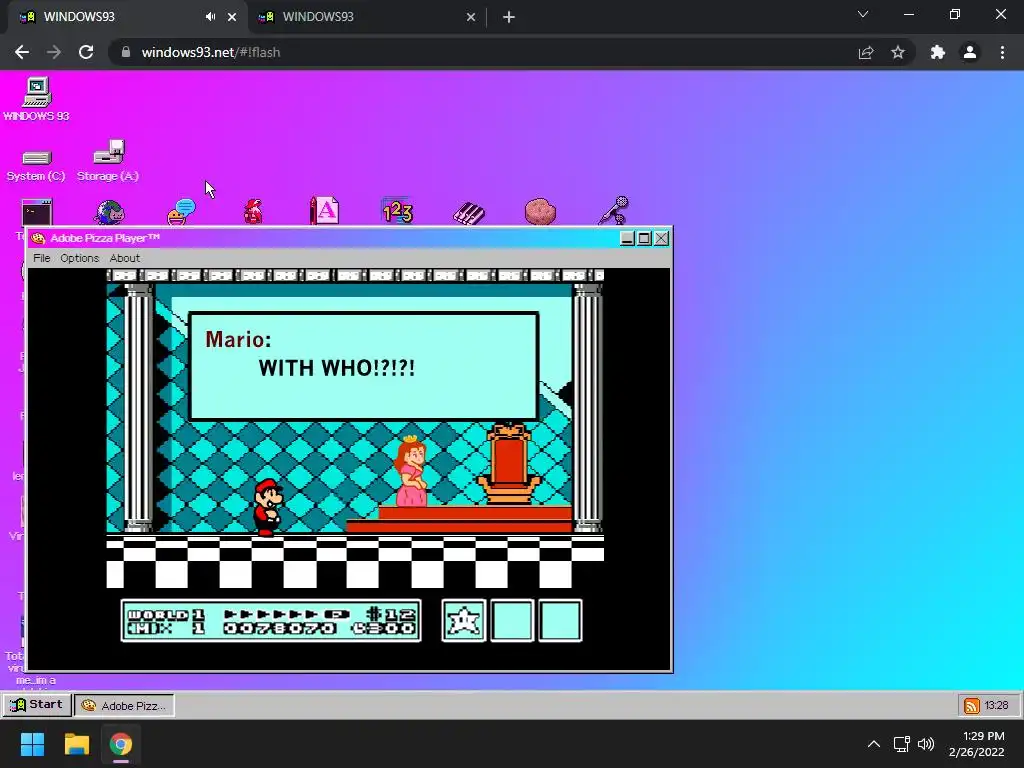View site info via the lock icon
Image resolution: width=1024 pixels, height=768 pixels.
(x=126, y=52)
